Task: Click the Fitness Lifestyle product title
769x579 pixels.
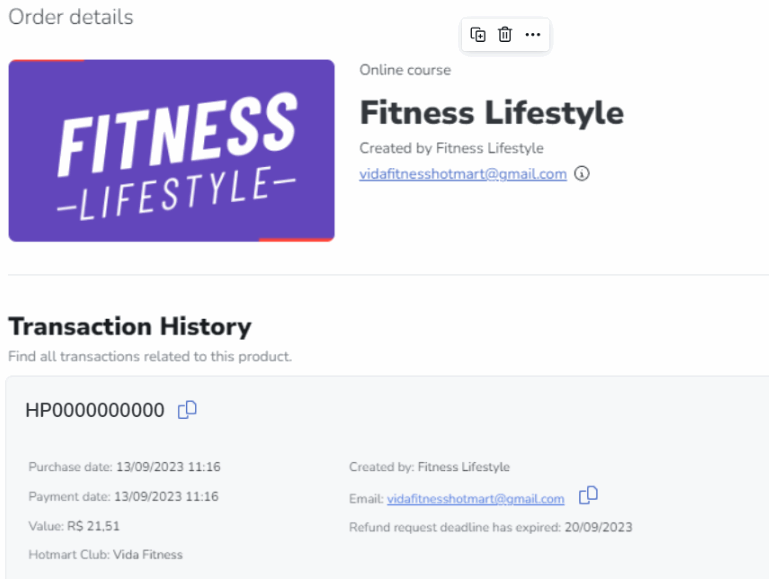Action: pyautogui.click(x=492, y=113)
